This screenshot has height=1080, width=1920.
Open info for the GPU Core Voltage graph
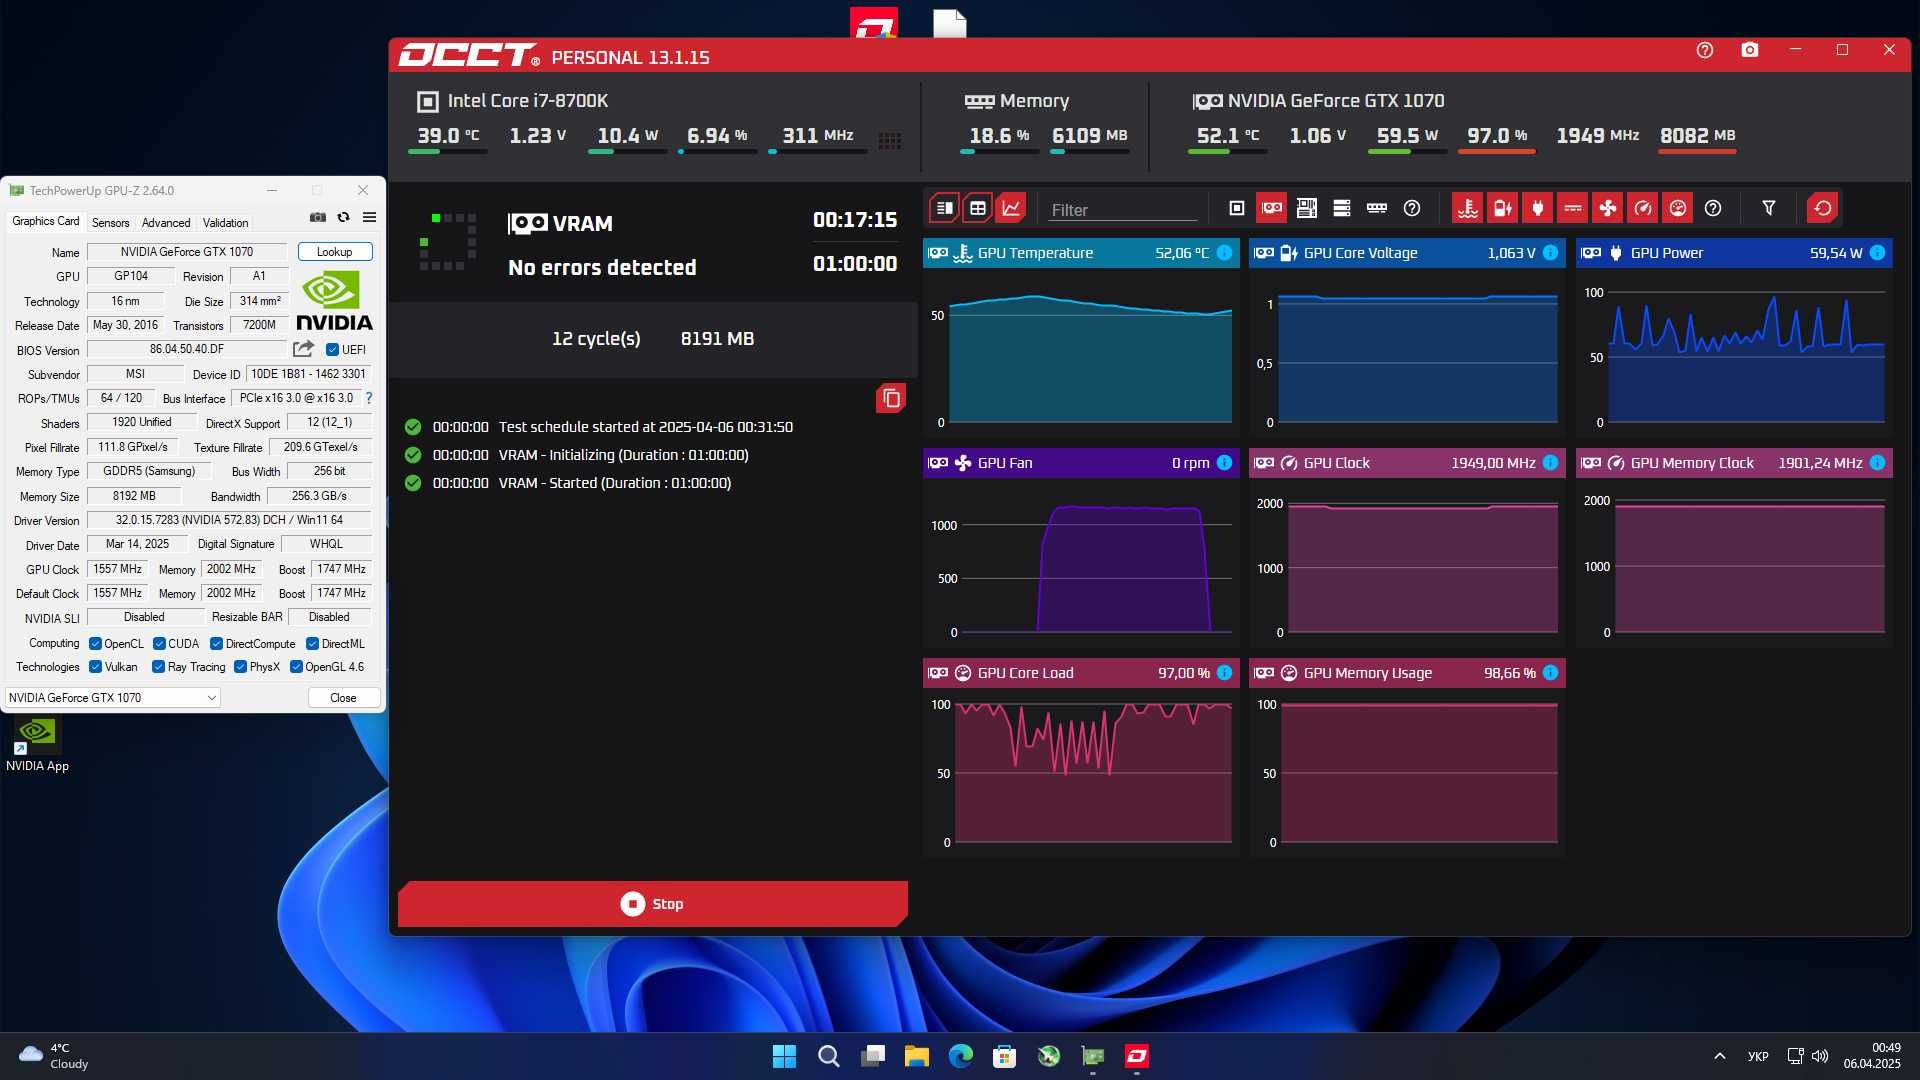pyautogui.click(x=1550, y=253)
